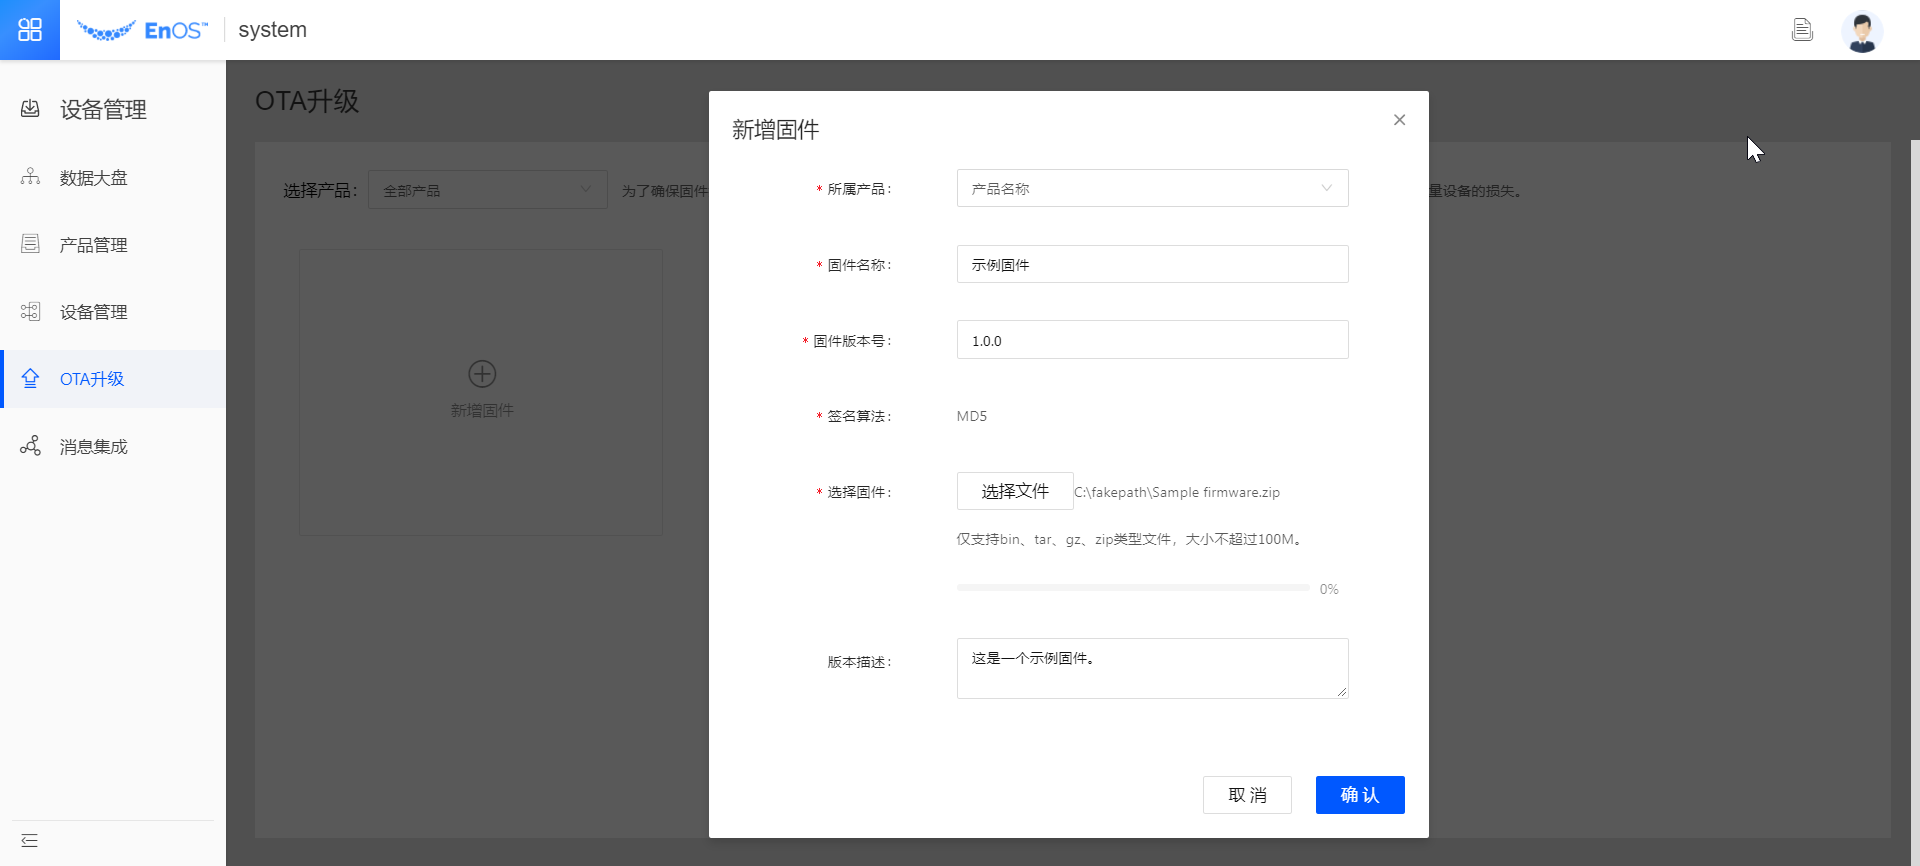The image size is (1920, 866).
Task: Click the MD5 signature algorithm value
Action: [971, 416]
